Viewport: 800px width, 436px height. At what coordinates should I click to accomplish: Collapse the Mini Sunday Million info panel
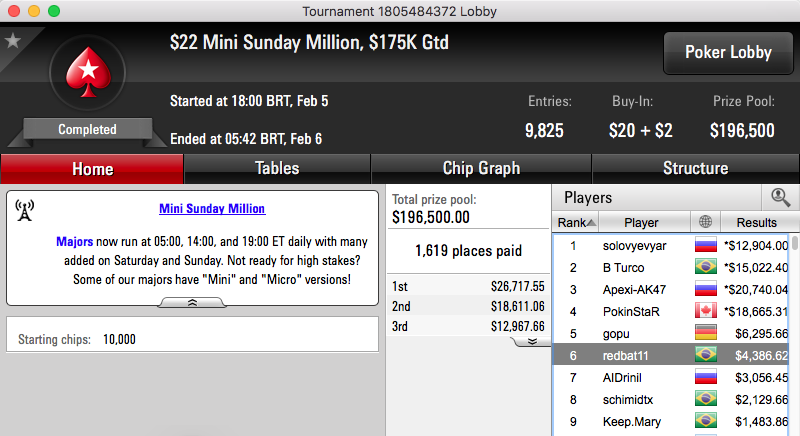(x=192, y=303)
